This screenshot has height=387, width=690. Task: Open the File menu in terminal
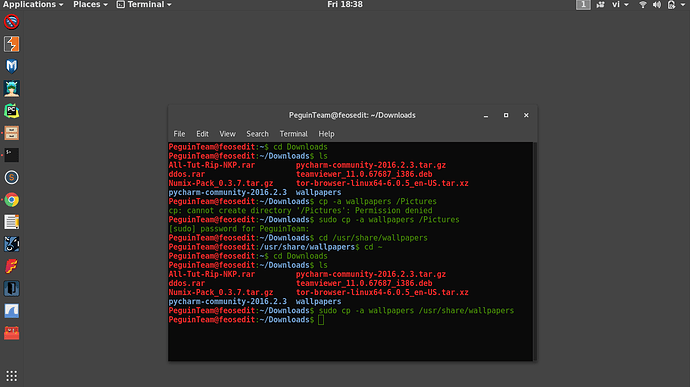point(179,134)
